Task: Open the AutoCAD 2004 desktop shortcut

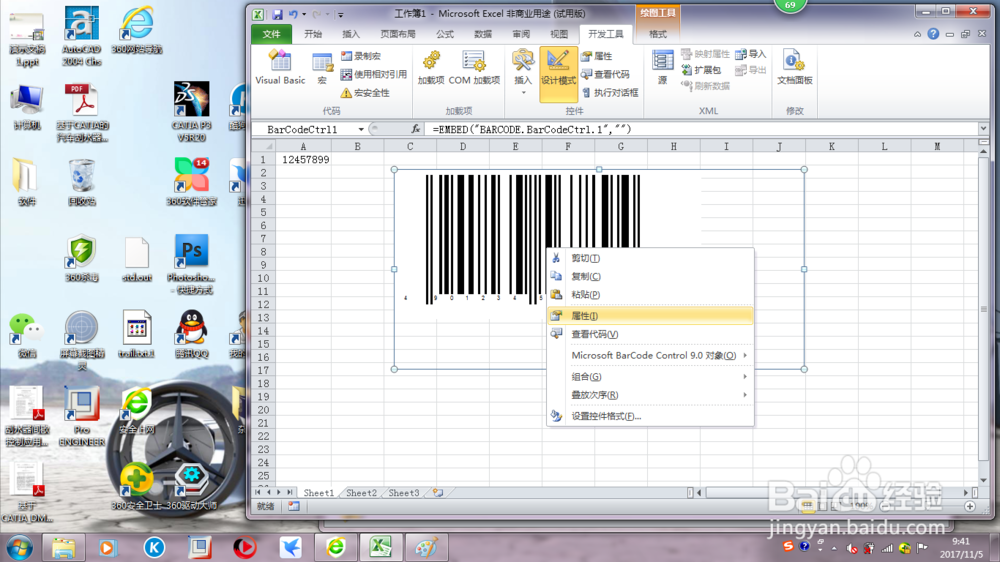Action: pyautogui.click(x=82, y=36)
